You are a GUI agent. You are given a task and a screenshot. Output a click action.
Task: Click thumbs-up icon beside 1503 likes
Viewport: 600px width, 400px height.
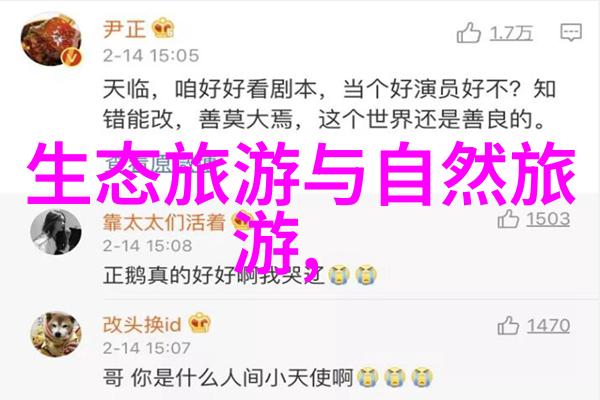click(x=508, y=219)
